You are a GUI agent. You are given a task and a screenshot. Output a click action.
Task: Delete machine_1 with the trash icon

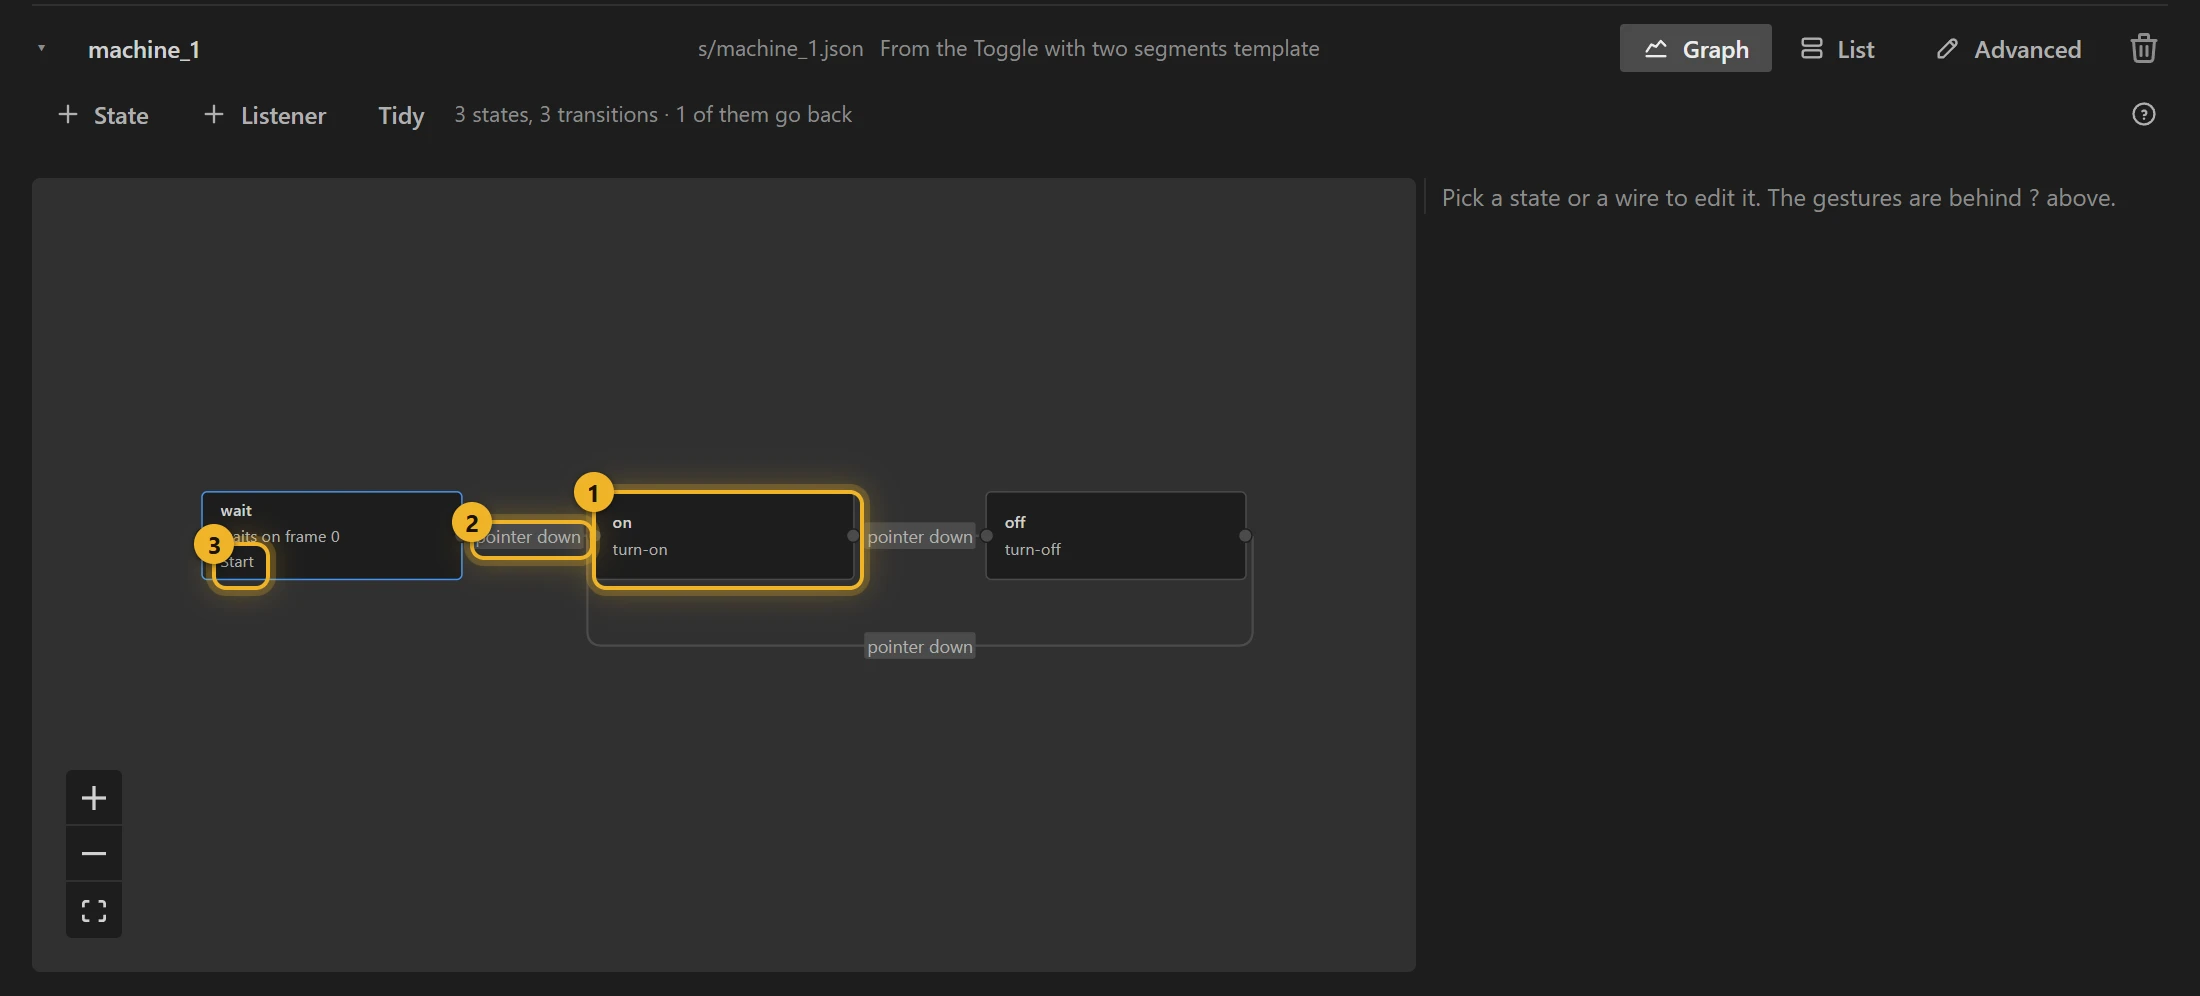coord(2143,48)
